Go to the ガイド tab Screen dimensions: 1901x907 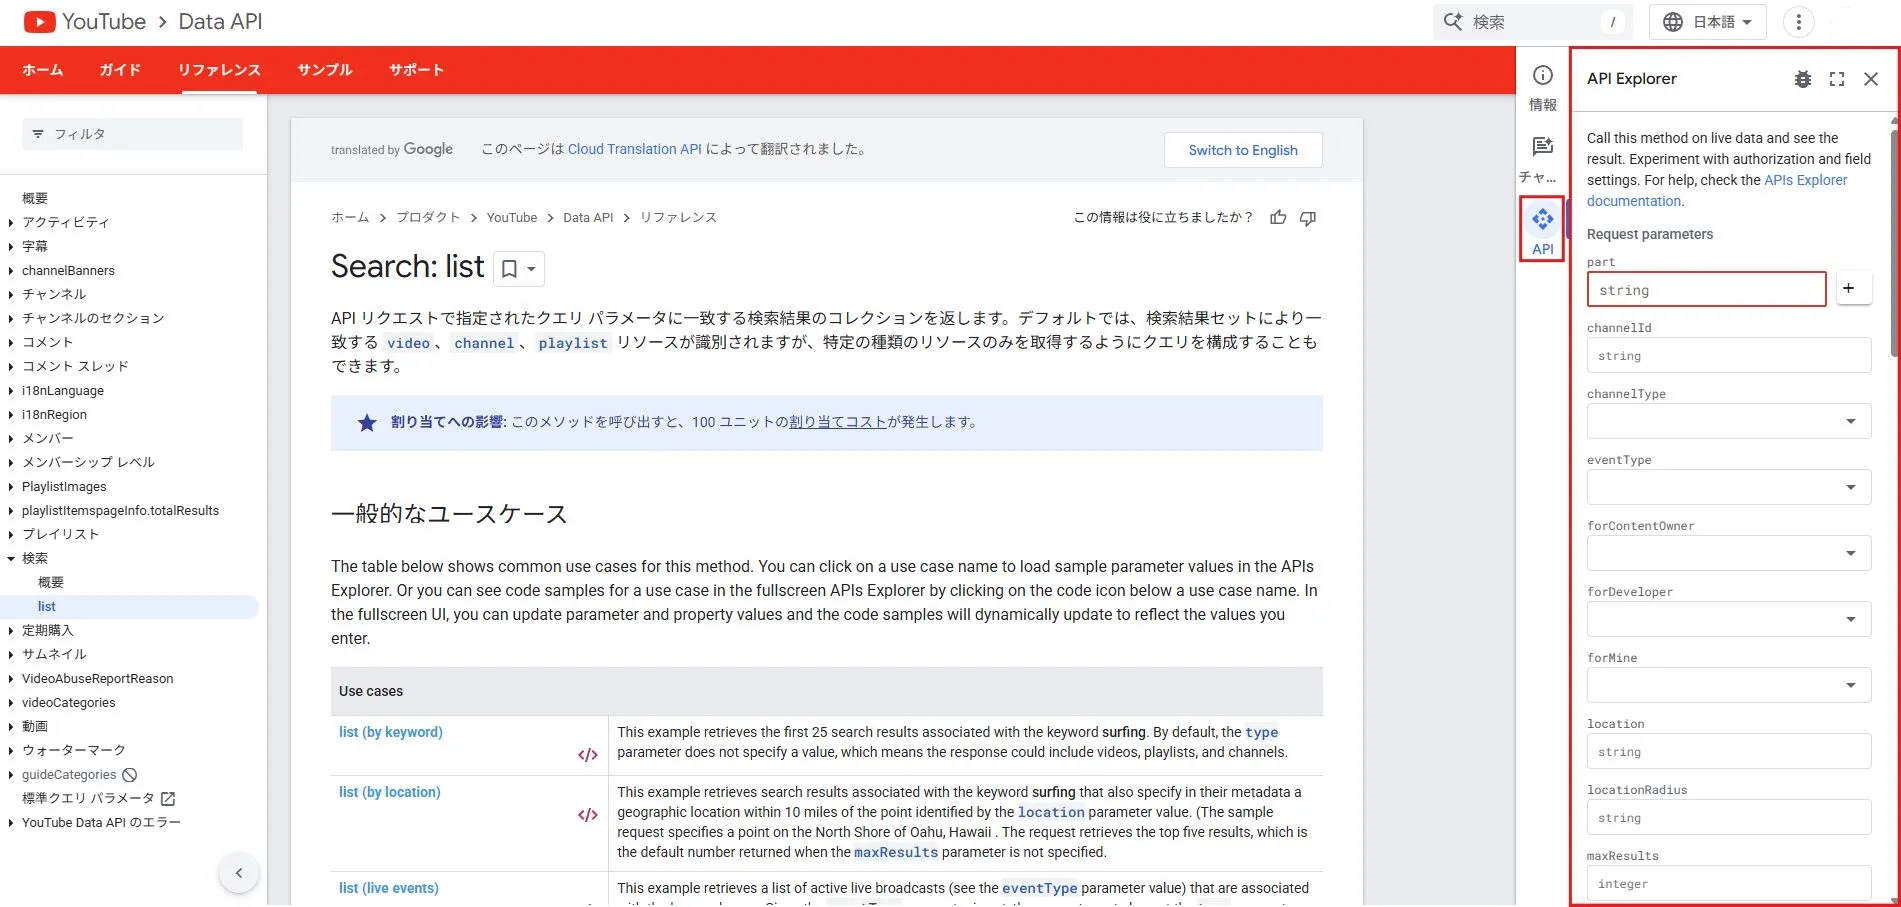tap(120, 70)
